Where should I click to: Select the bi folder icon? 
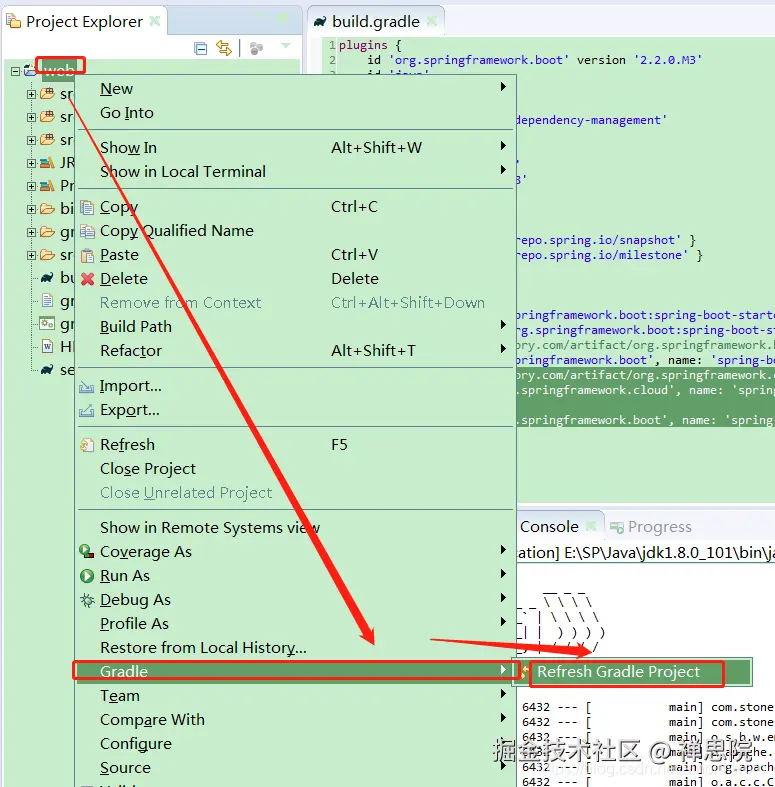[x=47, y=209]
